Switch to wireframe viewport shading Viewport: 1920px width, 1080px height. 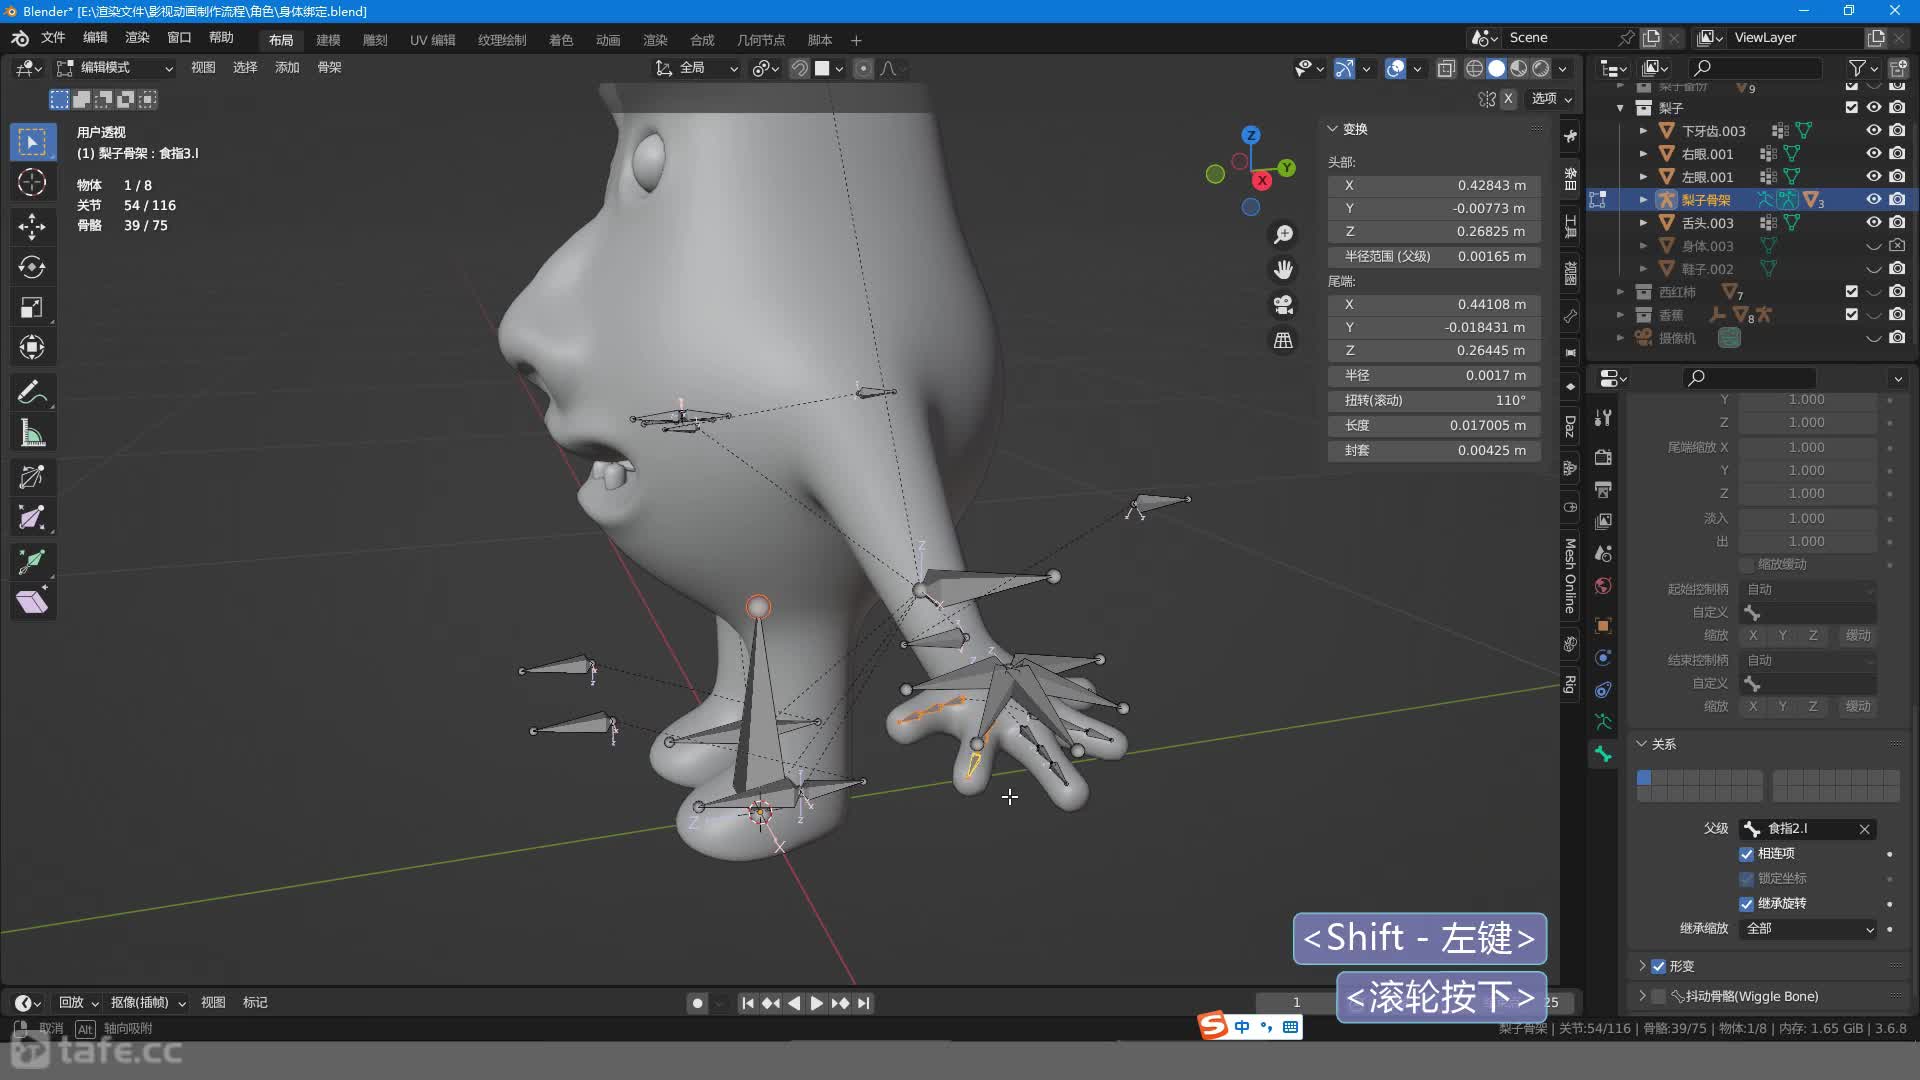(1474, 68)
